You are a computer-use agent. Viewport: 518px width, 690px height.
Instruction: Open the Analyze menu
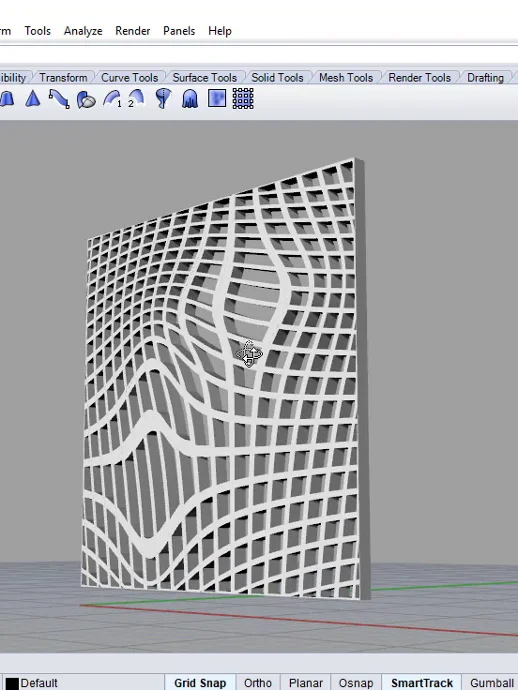click(x=83, y=31)
